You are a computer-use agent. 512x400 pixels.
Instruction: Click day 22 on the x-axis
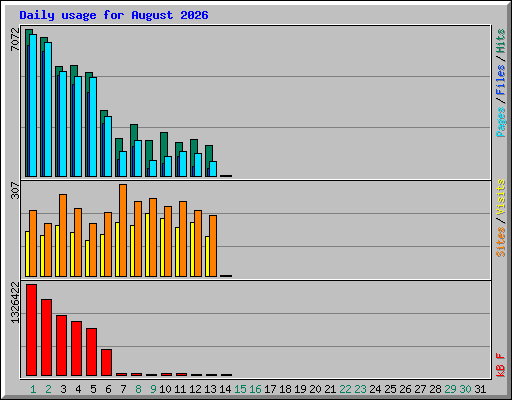345,389
